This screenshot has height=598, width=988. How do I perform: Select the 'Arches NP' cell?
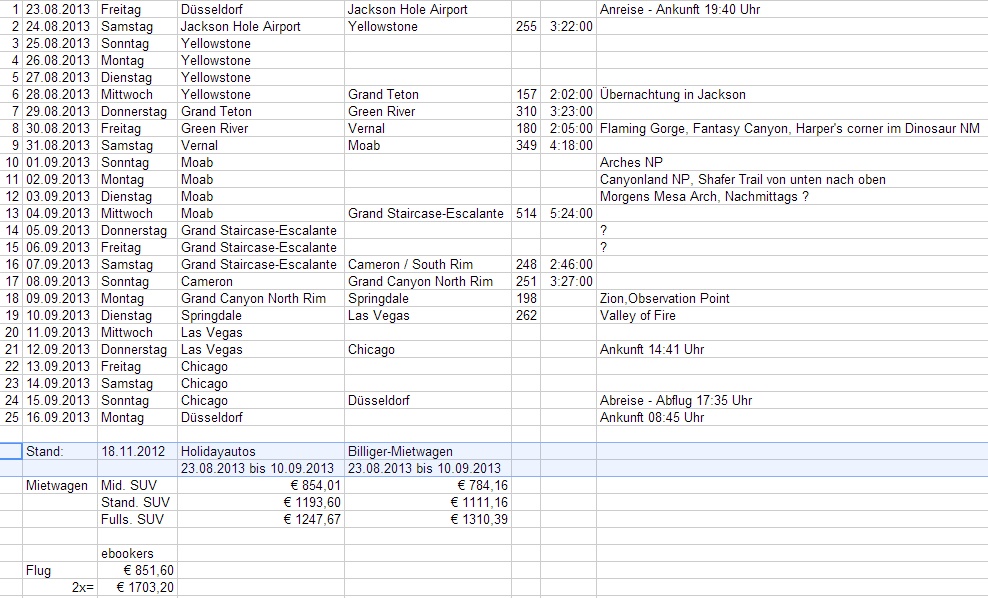pyautogui.click(x=631, y=162)
